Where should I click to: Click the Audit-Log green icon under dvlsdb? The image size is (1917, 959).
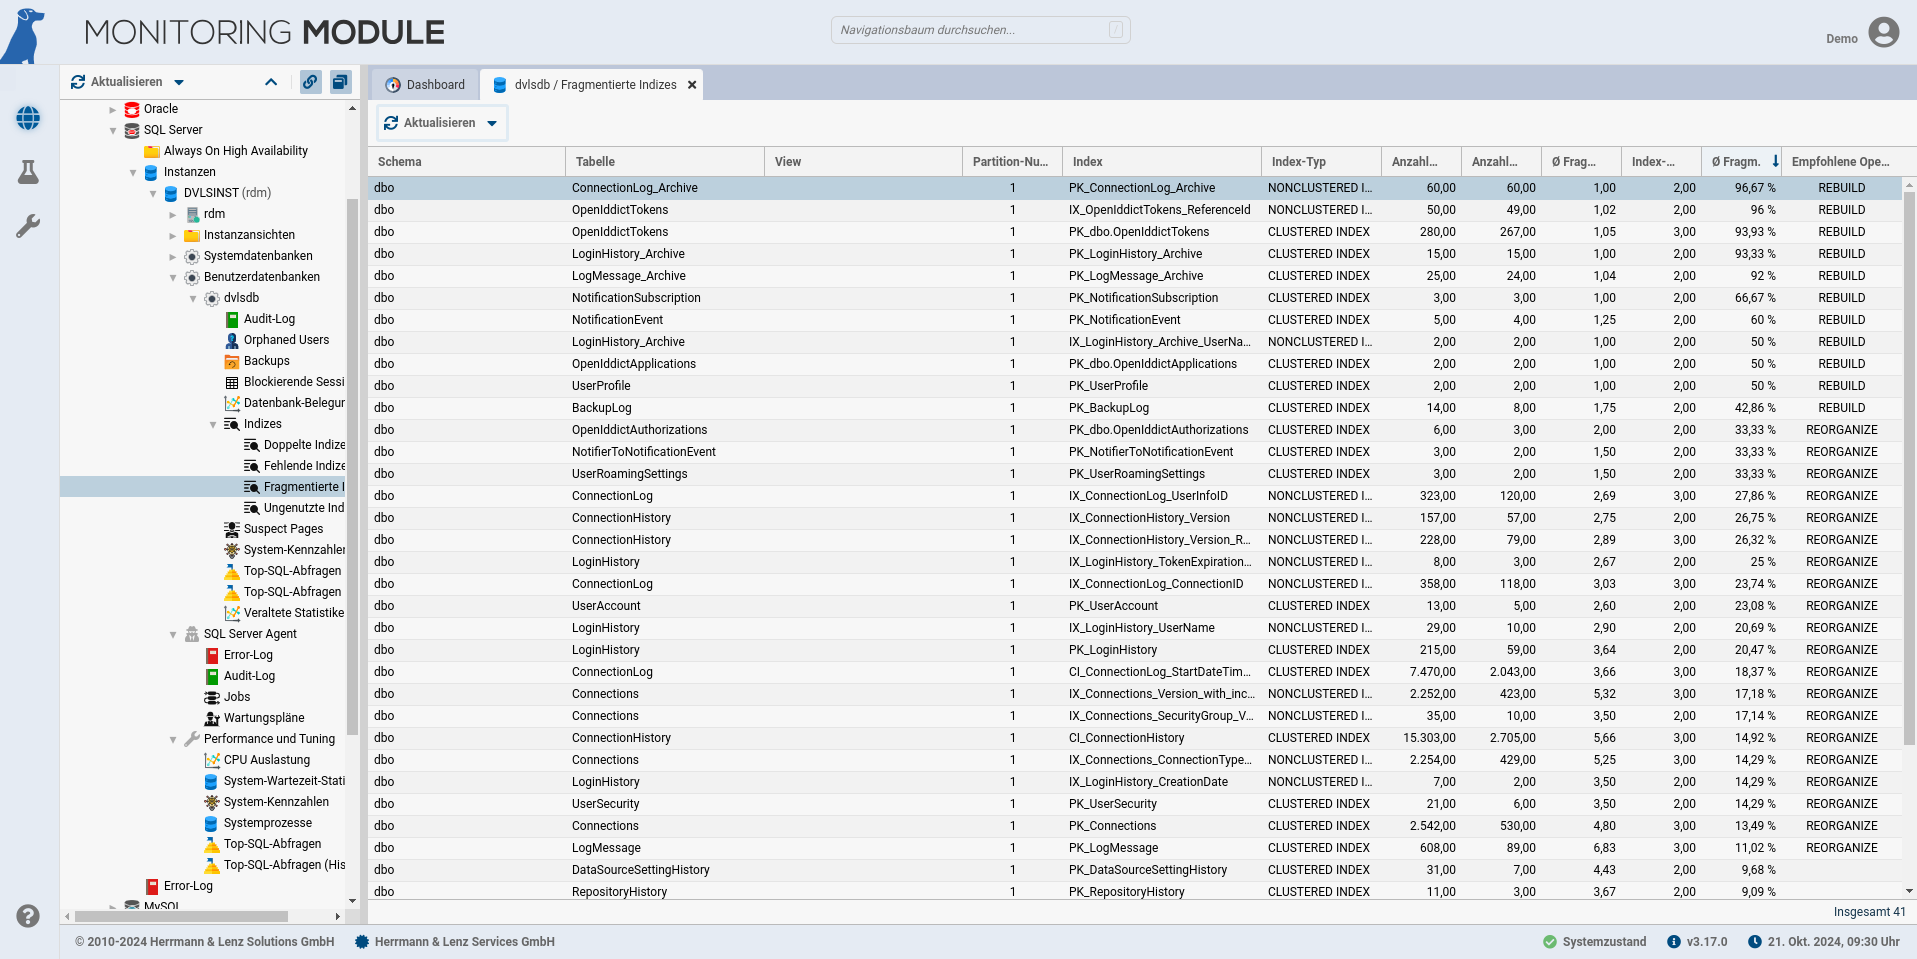[x=232, y=319]
